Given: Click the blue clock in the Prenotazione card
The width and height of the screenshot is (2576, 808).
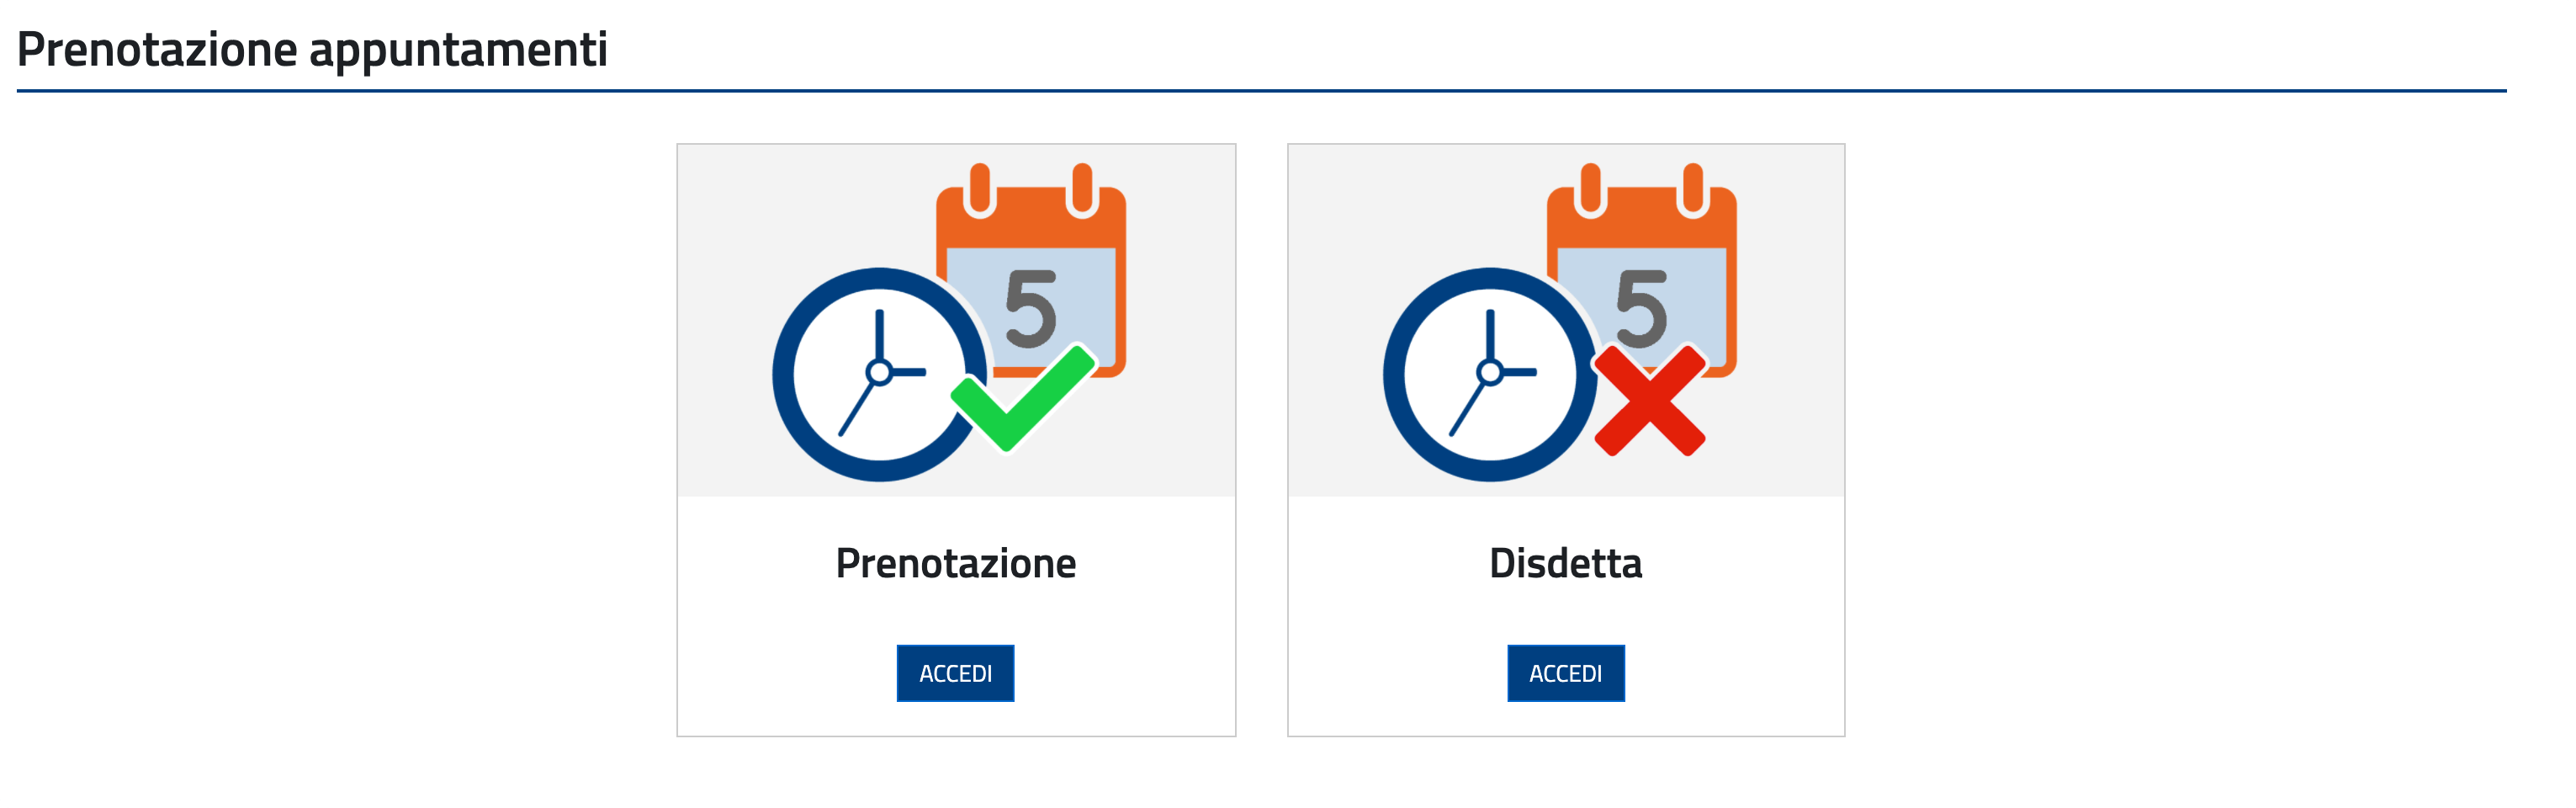Looking at the screenshot, I should [x=878, y=374].
